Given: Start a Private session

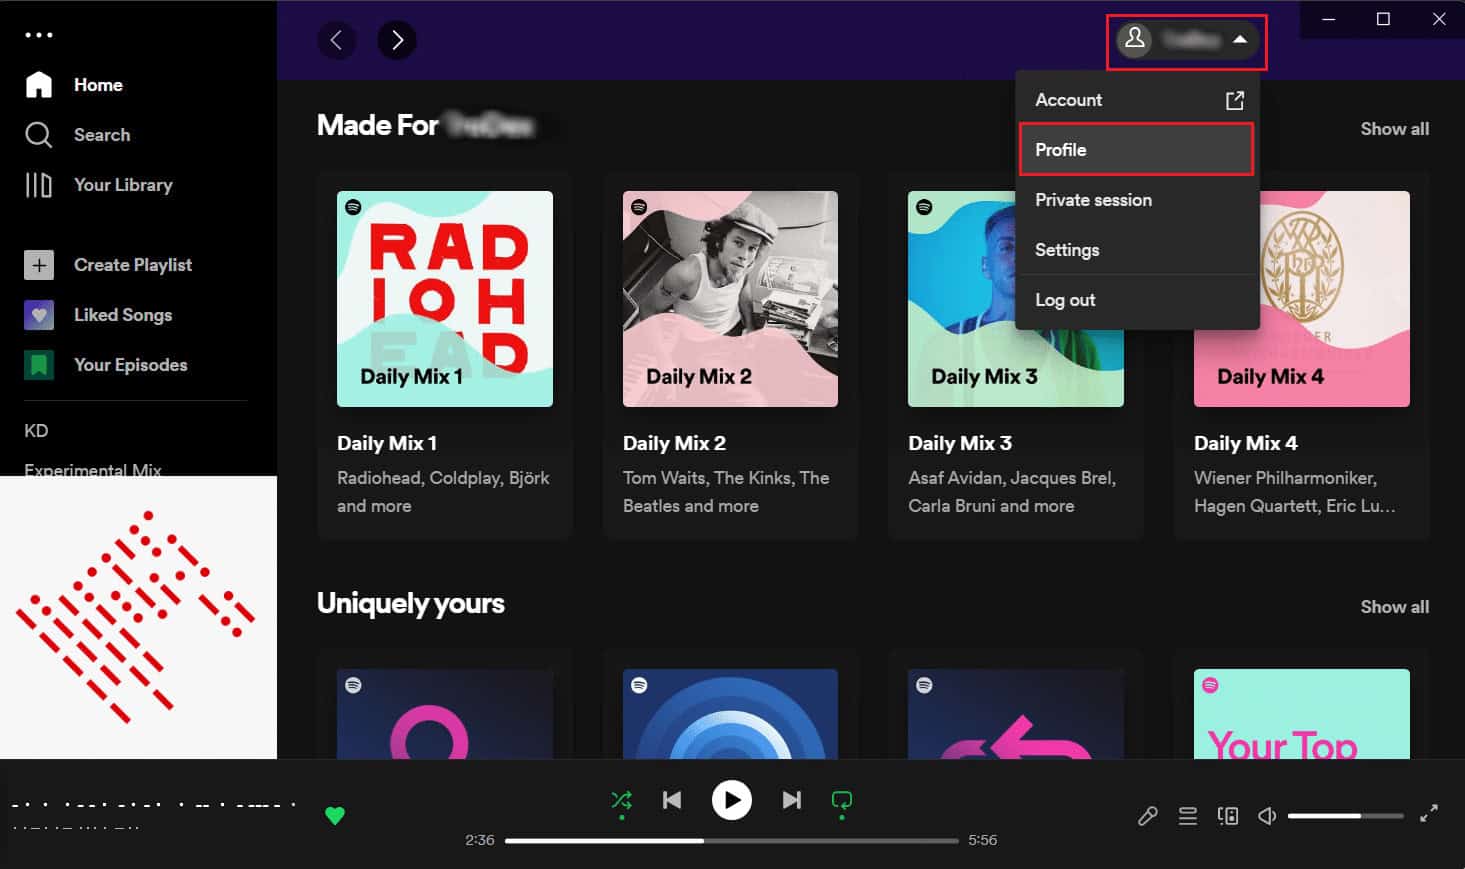Looking at the screenshot, I should click(1137, 200).
